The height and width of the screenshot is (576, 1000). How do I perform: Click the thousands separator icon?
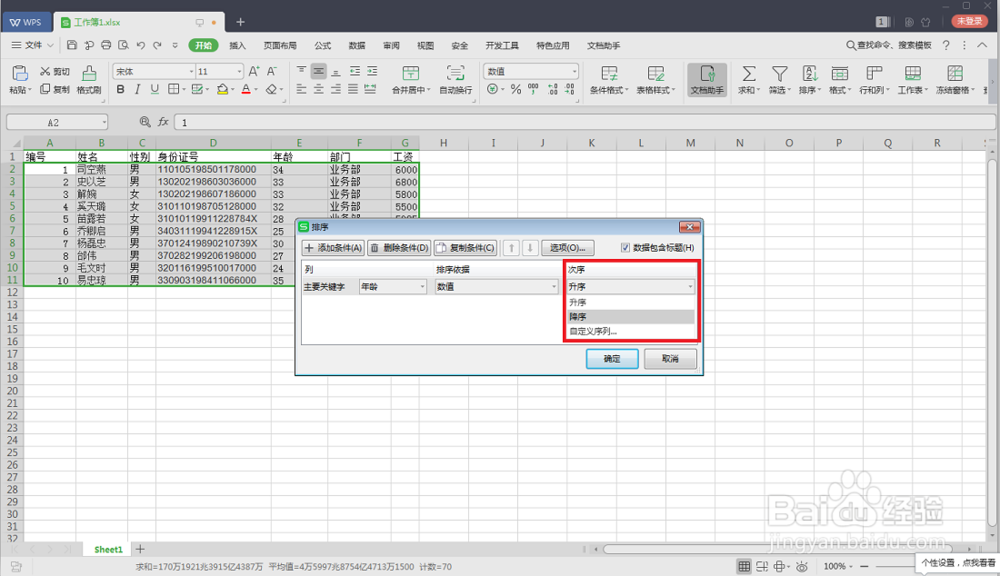(533, 89)
